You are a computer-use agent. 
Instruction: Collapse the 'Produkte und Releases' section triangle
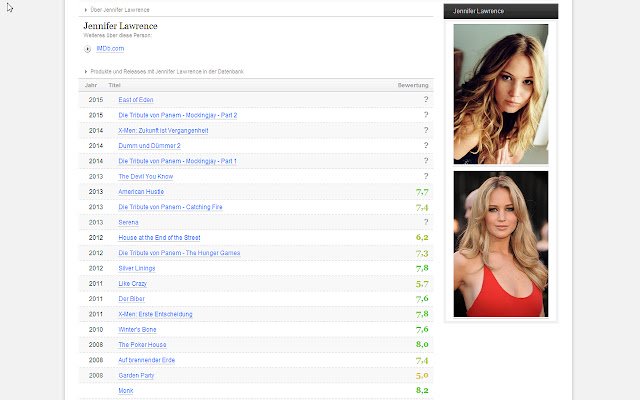86,71
